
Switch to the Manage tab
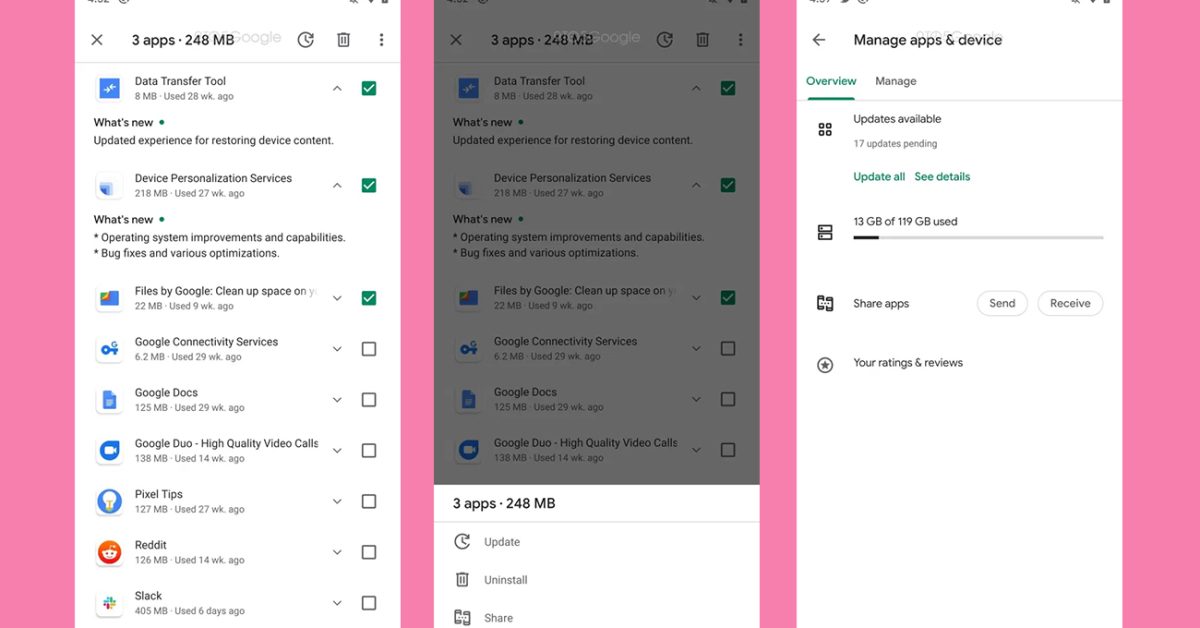(x=895, y=81)
